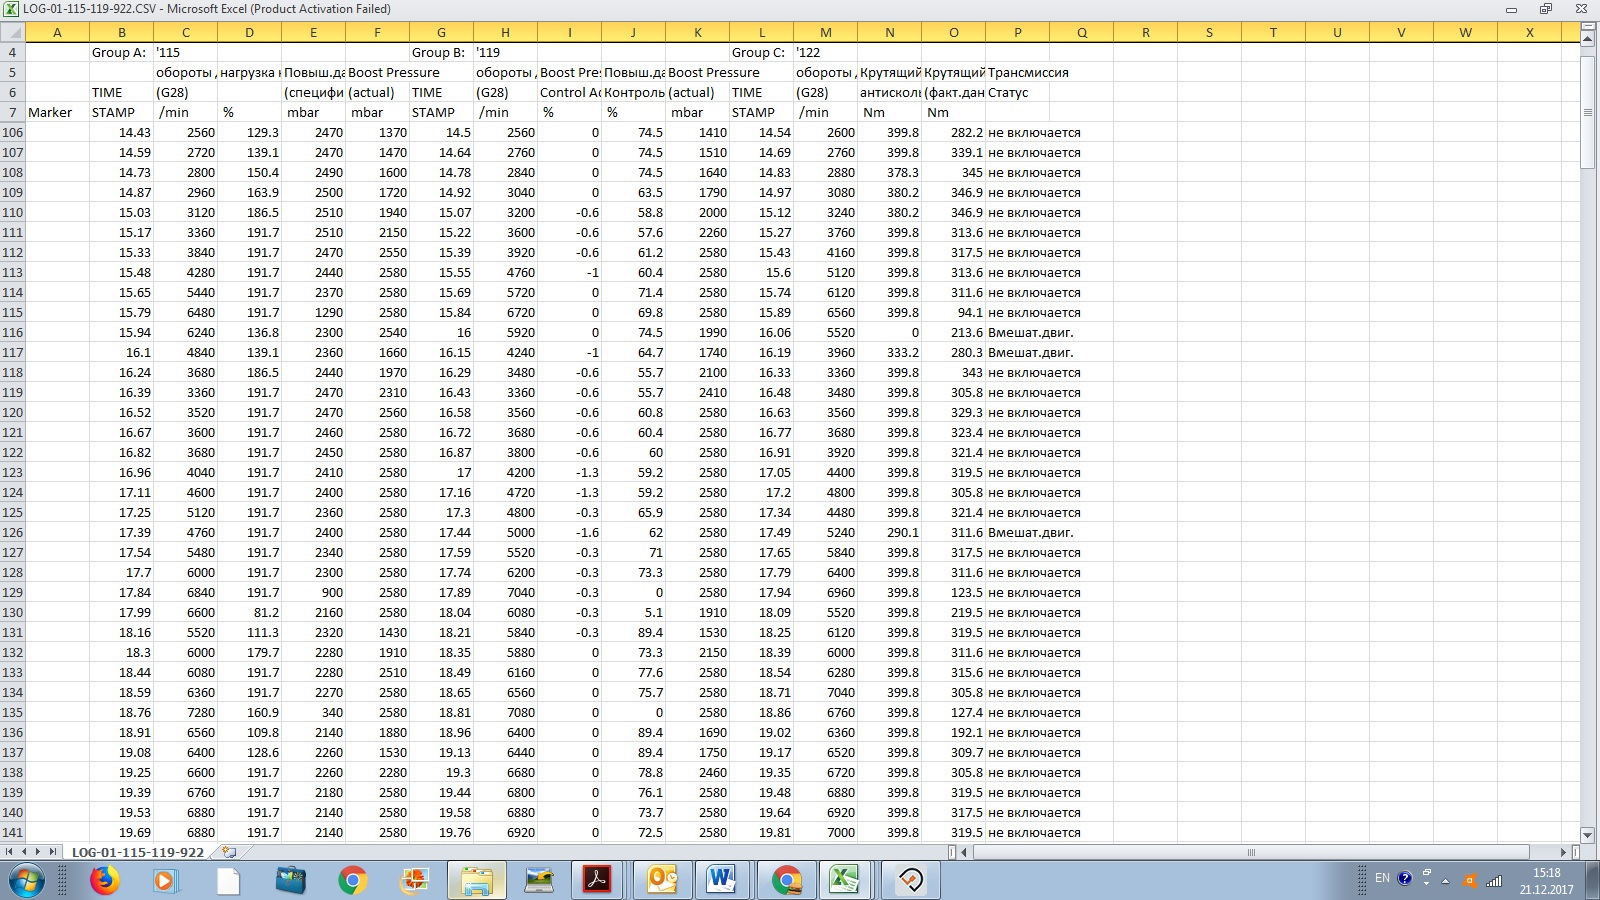Click the Excel taskbar button
Image resolution: width=1600 pixels, height=900 pixels.
pyautogui.click(x=846, y=880)
